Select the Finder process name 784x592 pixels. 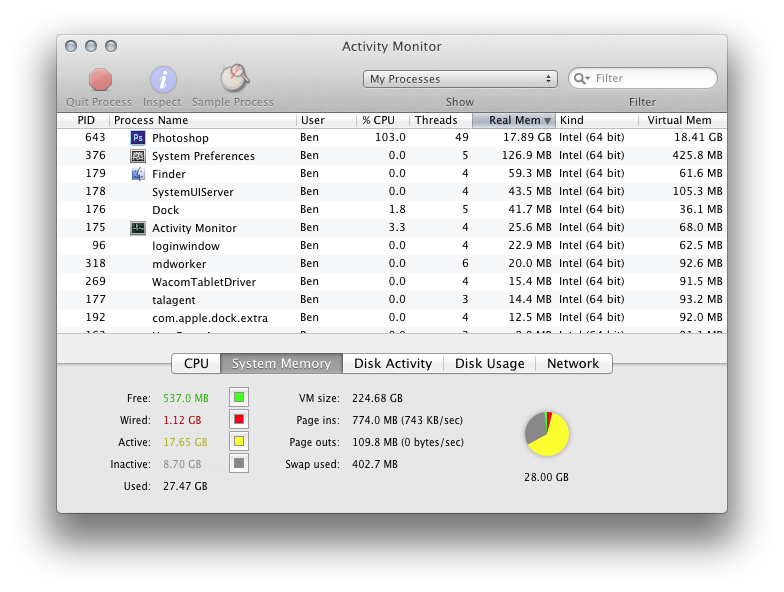168,174
